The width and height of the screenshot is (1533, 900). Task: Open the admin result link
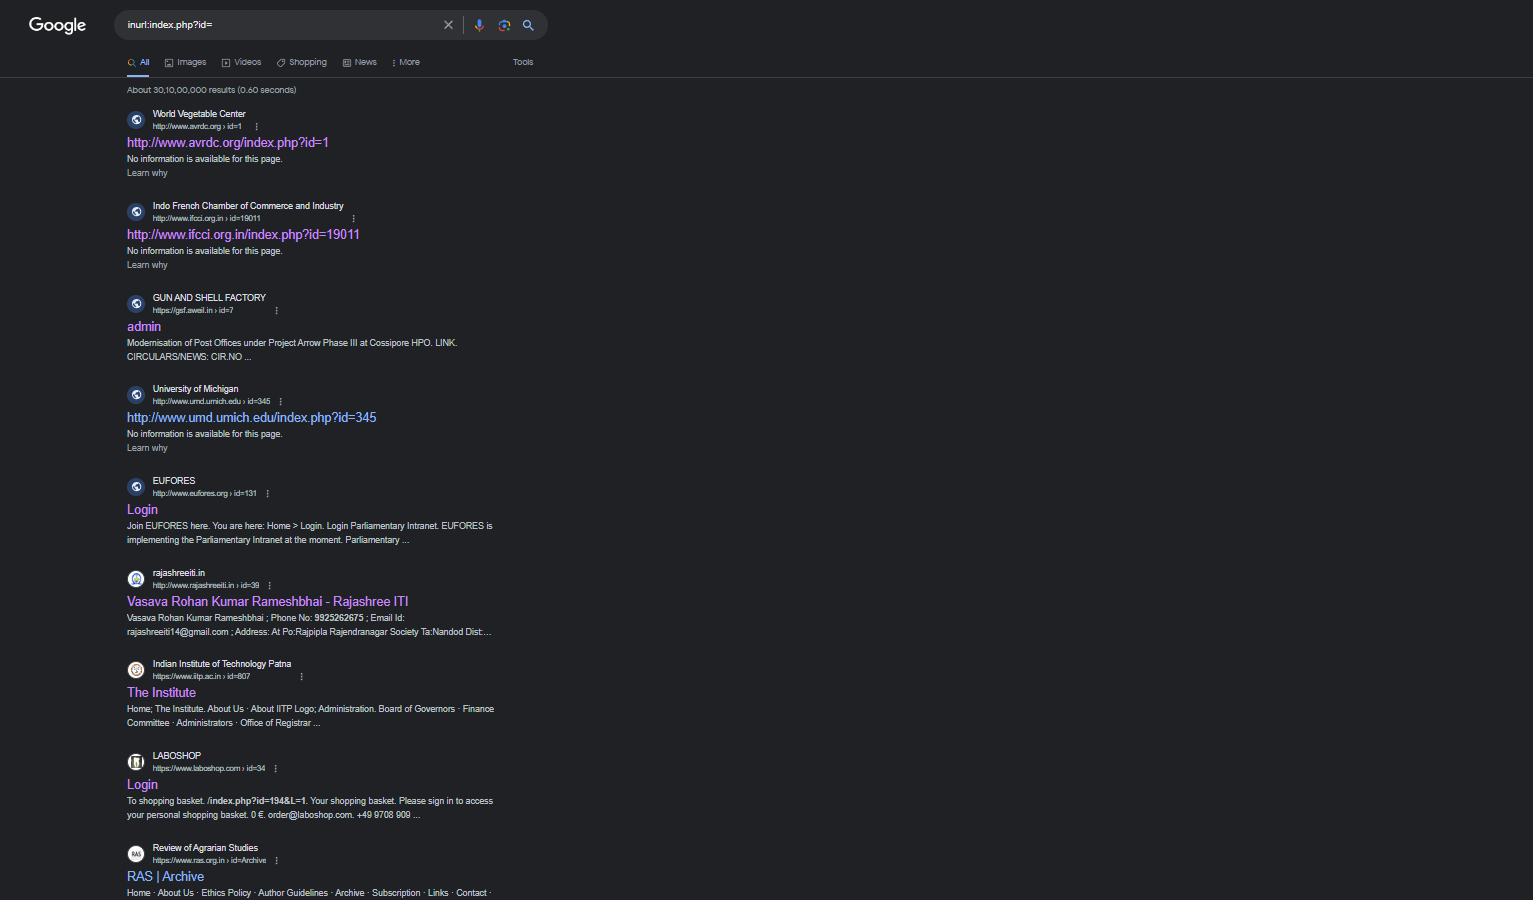(144, 327)
